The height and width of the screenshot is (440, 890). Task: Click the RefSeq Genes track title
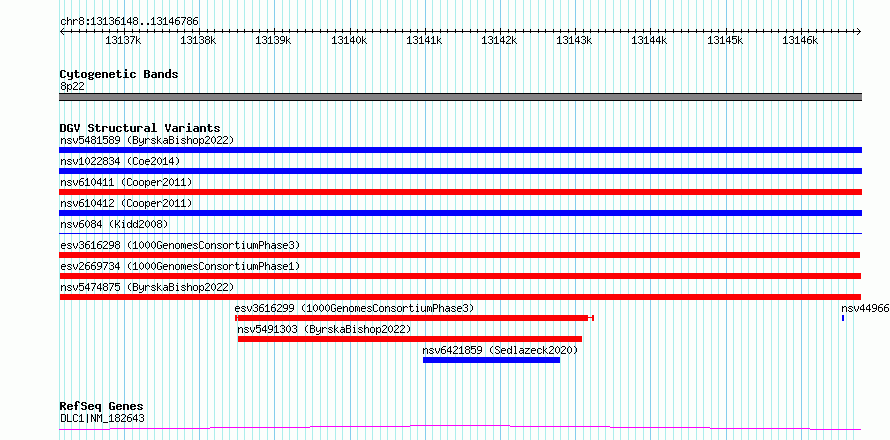click(102, 407)
